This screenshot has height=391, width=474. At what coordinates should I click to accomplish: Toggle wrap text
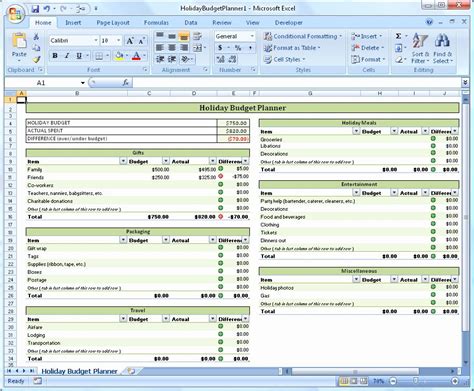click(197, 36)
